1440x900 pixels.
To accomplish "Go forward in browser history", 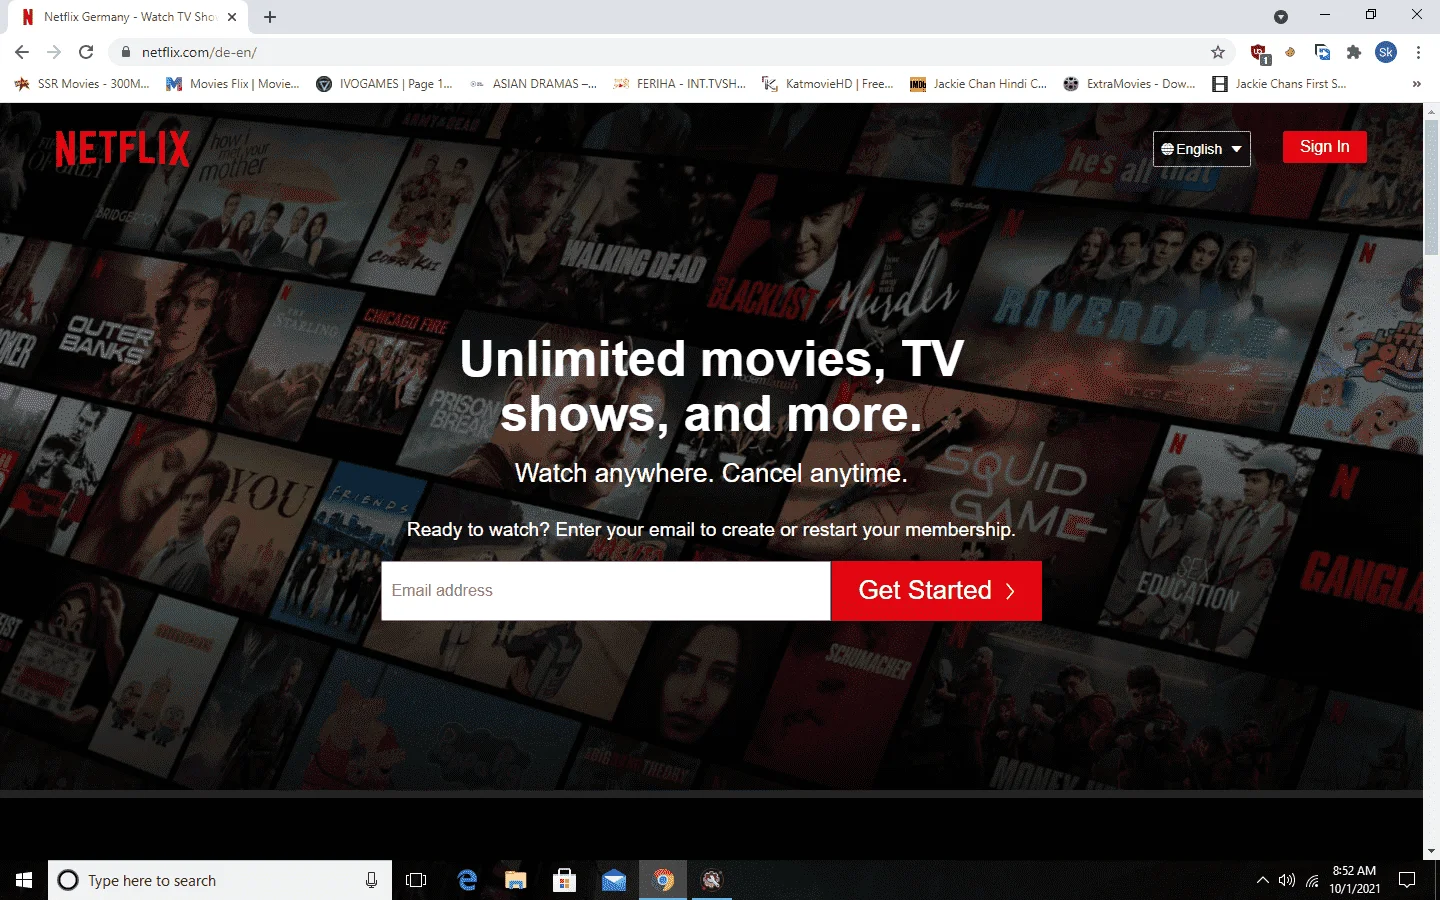I will [x=54, y=52].
